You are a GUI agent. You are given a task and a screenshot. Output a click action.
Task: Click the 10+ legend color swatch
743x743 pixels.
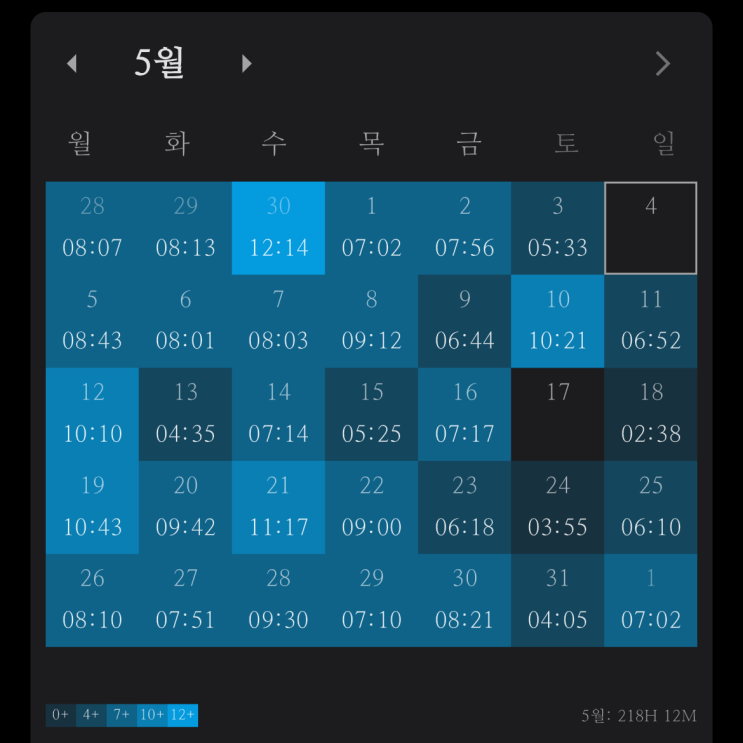click(152, 715)
